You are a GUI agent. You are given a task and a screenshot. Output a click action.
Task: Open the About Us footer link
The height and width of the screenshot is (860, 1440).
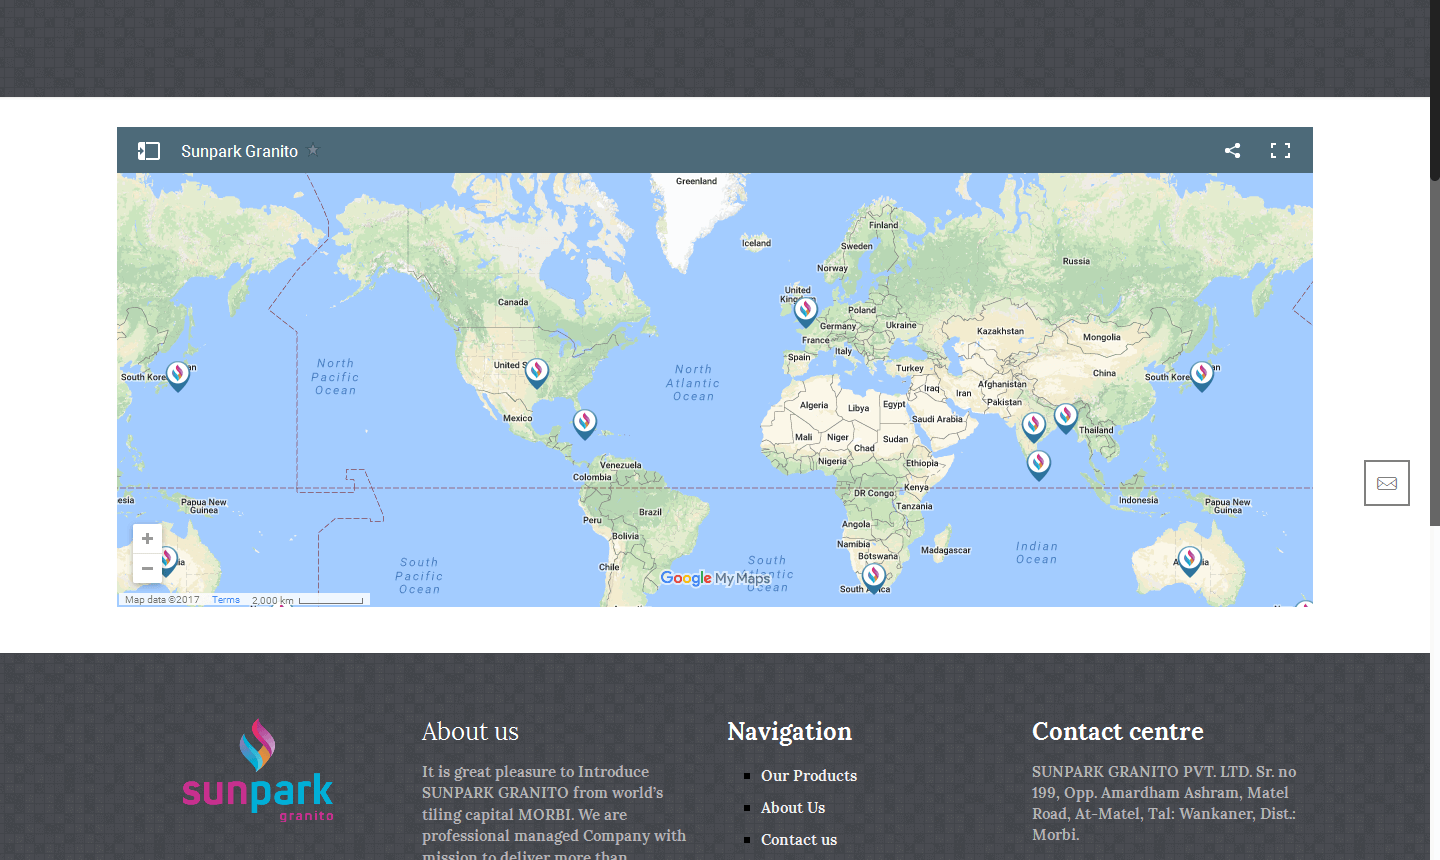click(x=793, y=808)
